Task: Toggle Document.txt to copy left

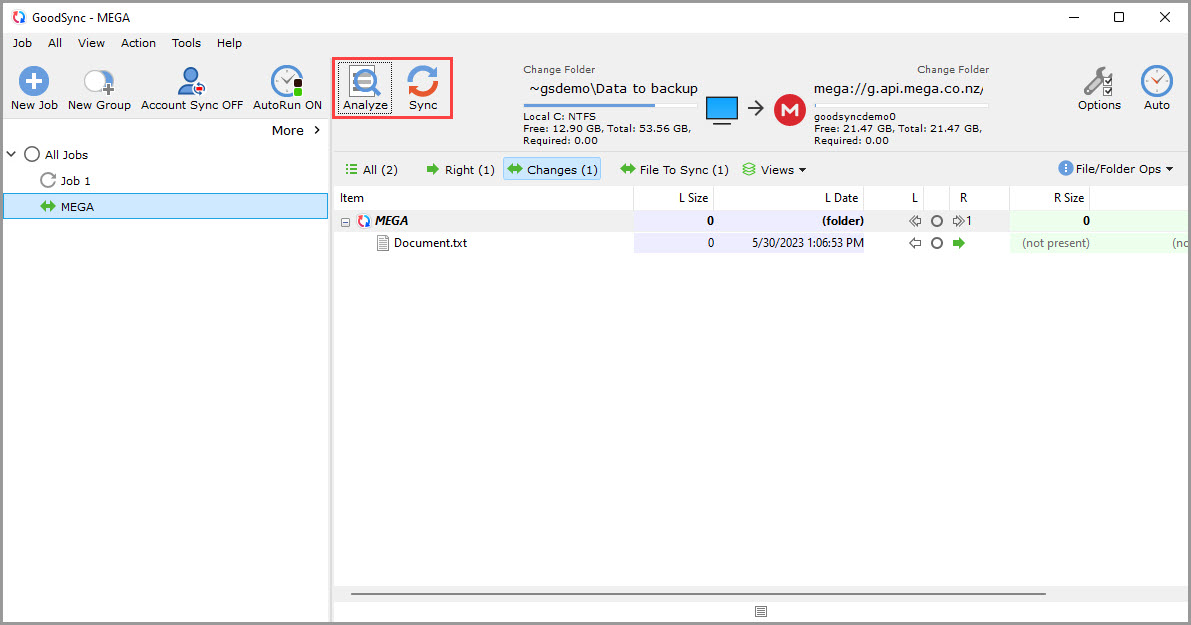Action: [x=914, y=242]
